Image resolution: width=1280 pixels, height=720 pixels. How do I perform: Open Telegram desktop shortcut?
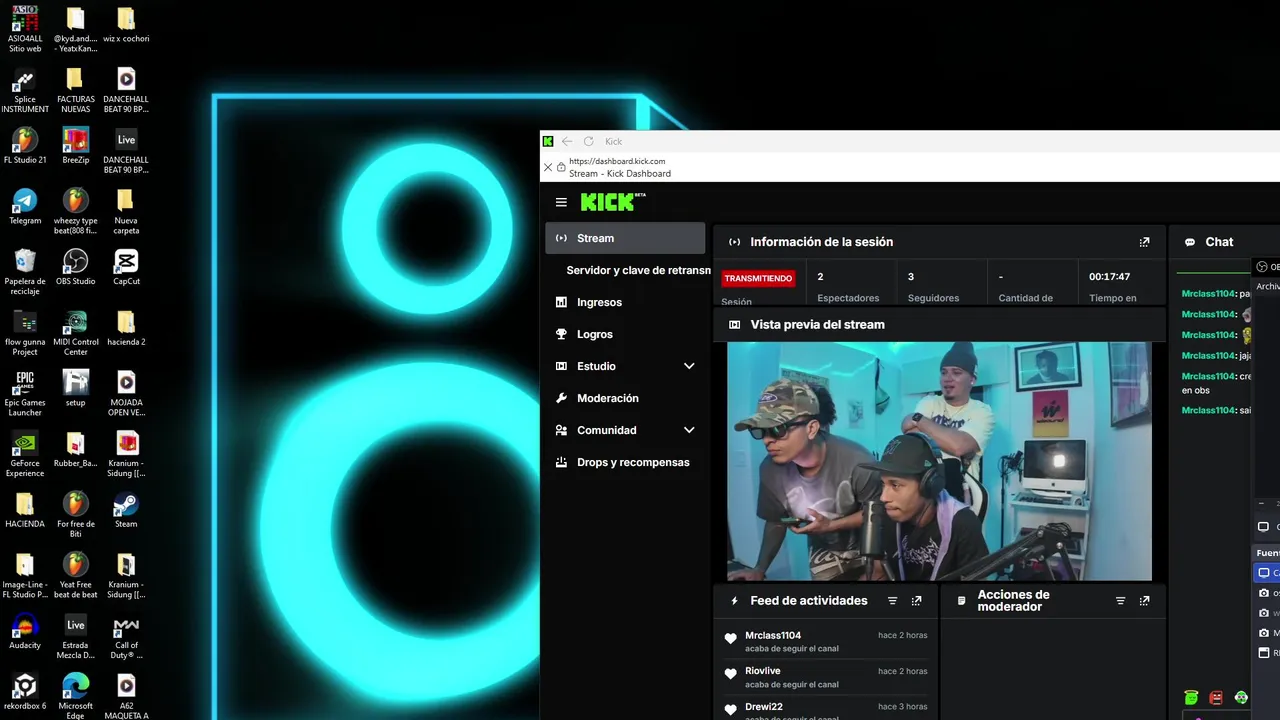[x=25, y=206]
